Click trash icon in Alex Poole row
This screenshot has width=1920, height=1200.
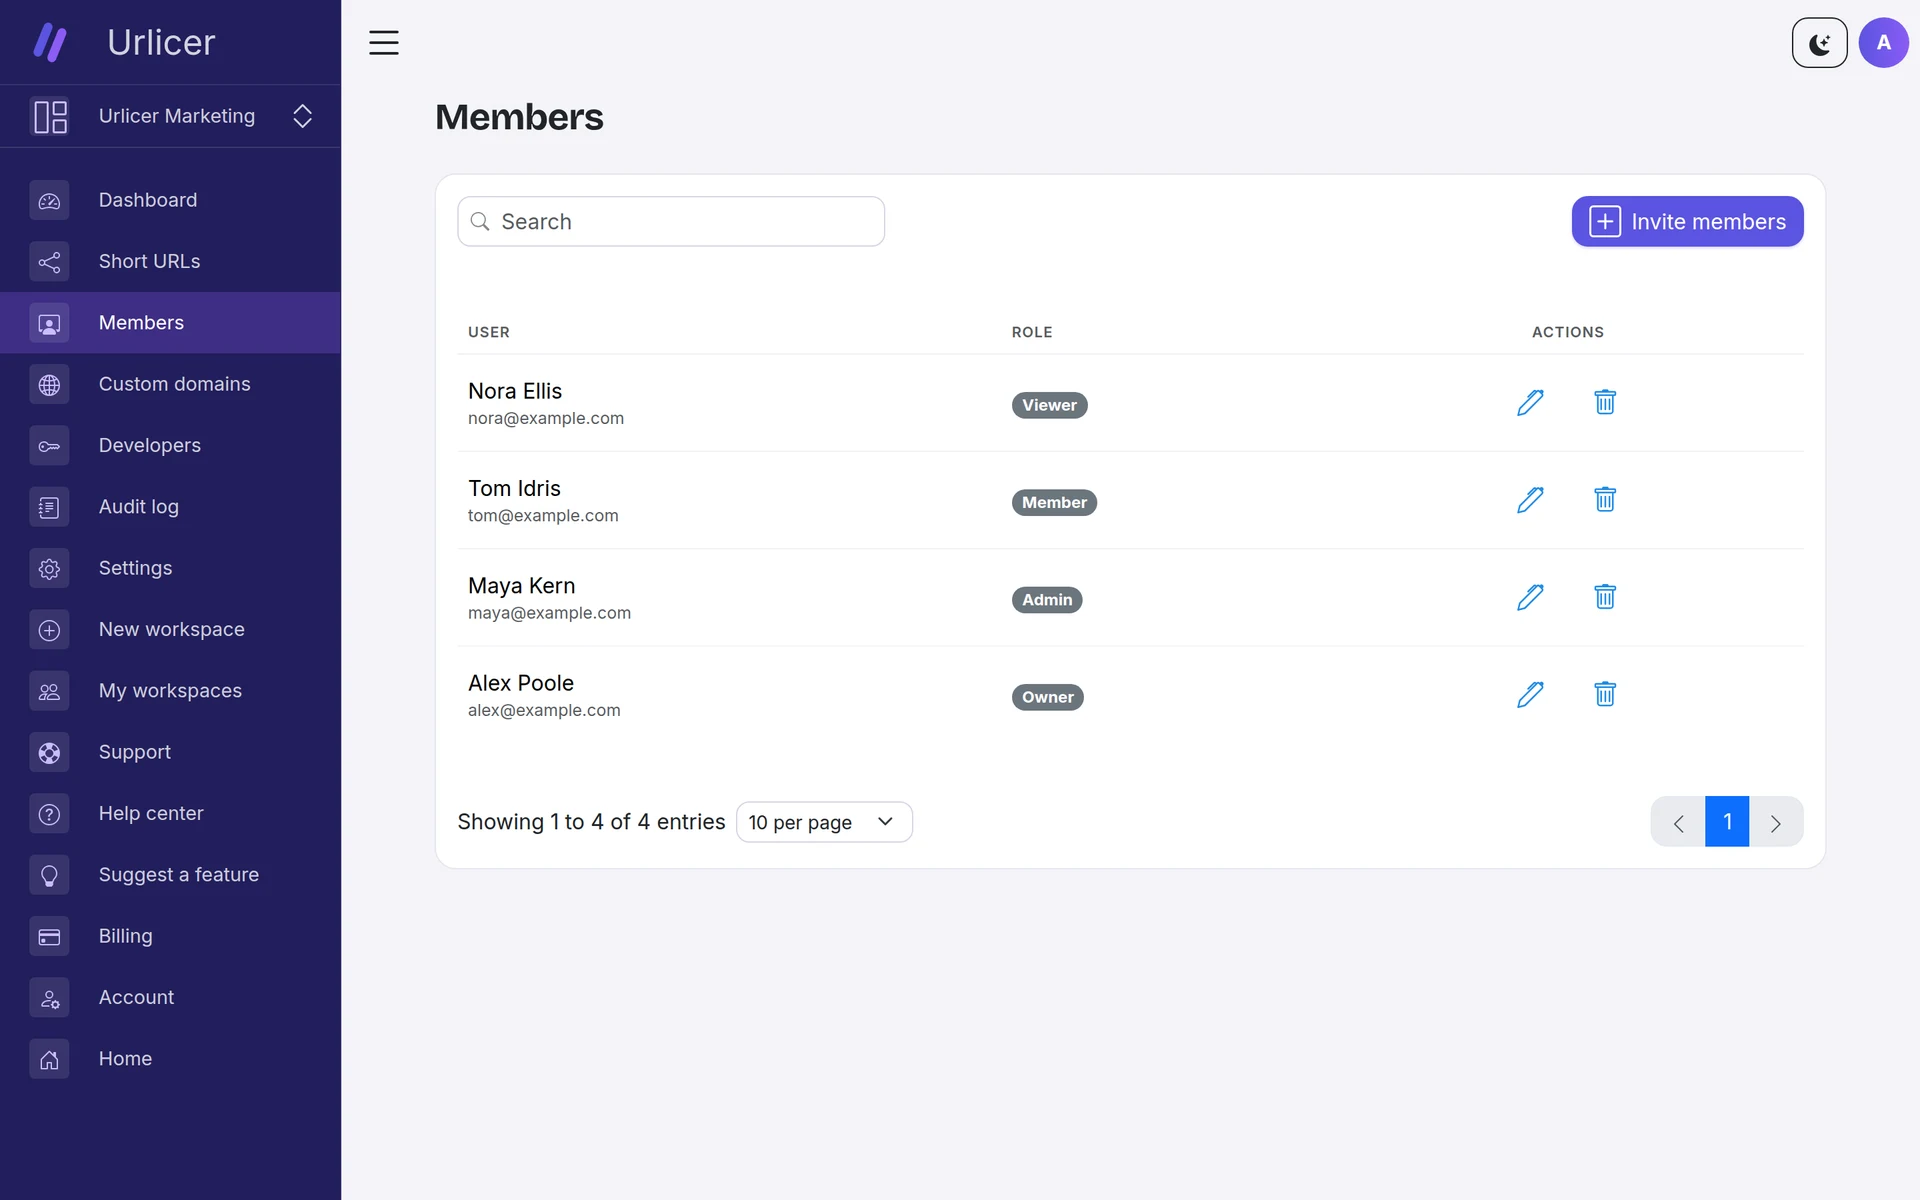coord(1605,694)
